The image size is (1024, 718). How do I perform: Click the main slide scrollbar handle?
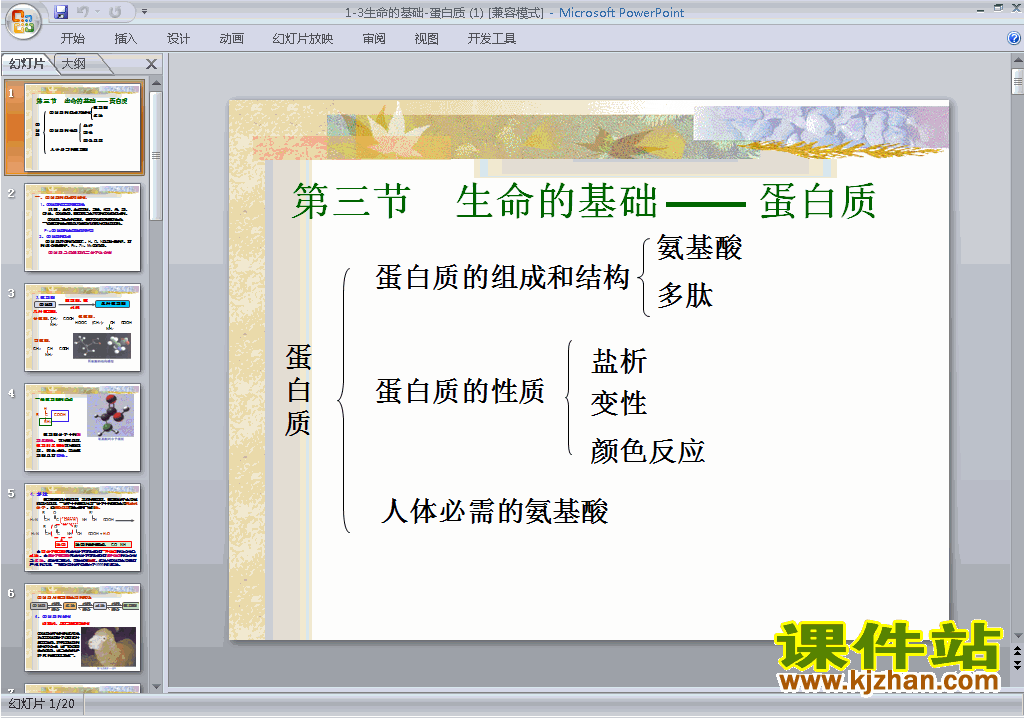pyautogui.click(x=1017, y=81)
